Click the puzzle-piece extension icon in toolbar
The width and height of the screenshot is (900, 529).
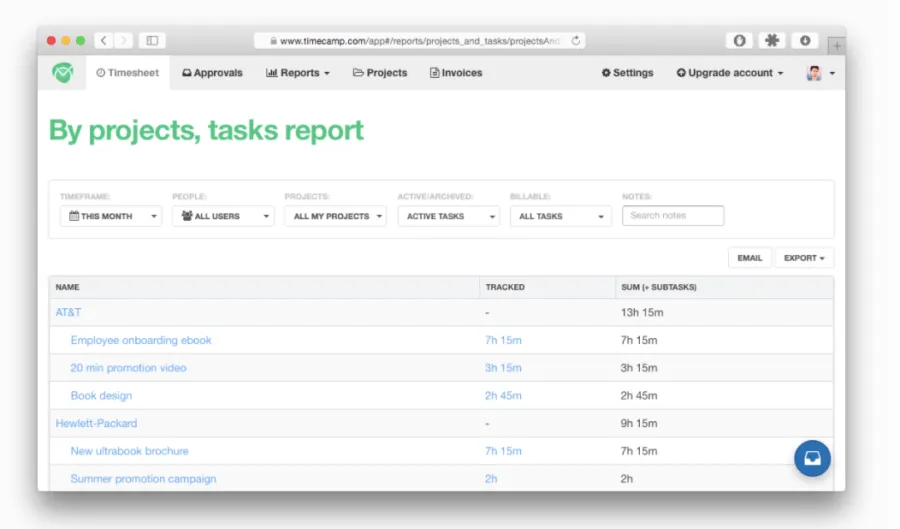click(x=772, y=41)
